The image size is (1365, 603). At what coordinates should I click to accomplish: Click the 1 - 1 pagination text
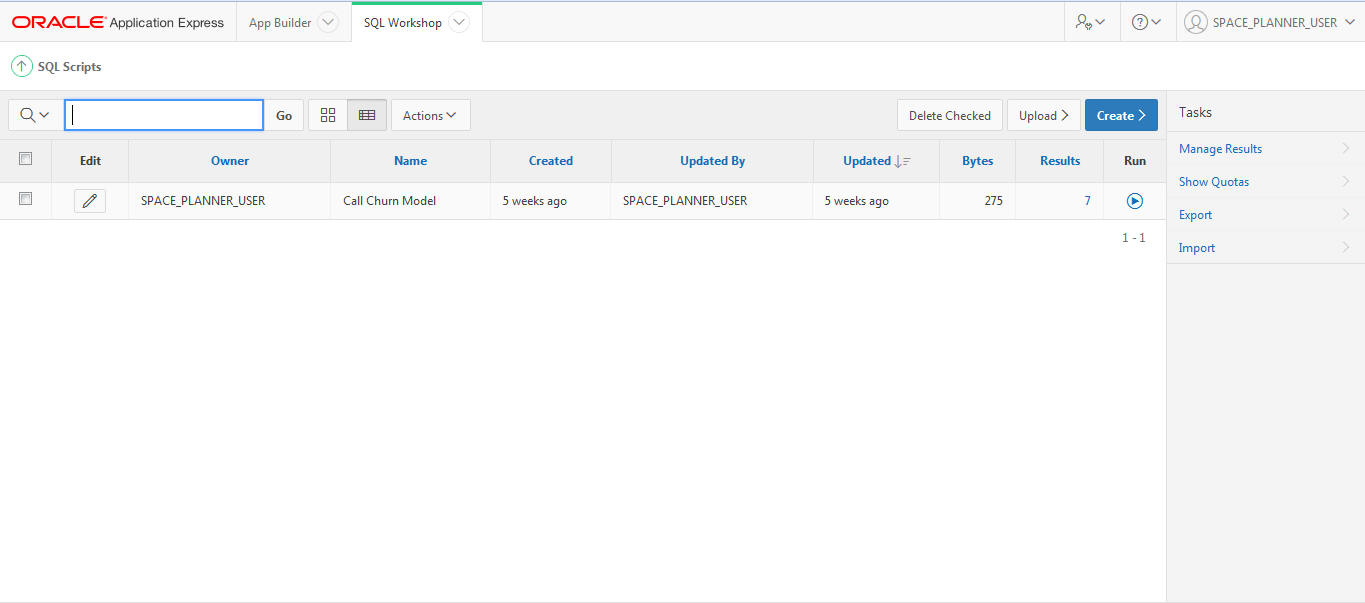1133,238
